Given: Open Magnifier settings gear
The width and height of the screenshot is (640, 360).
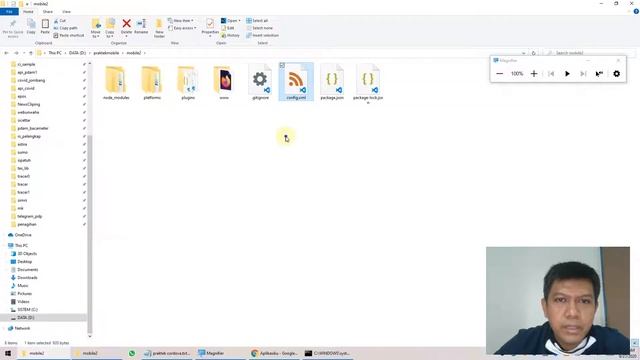Looking at the screenshot, I should pos(616,73).
